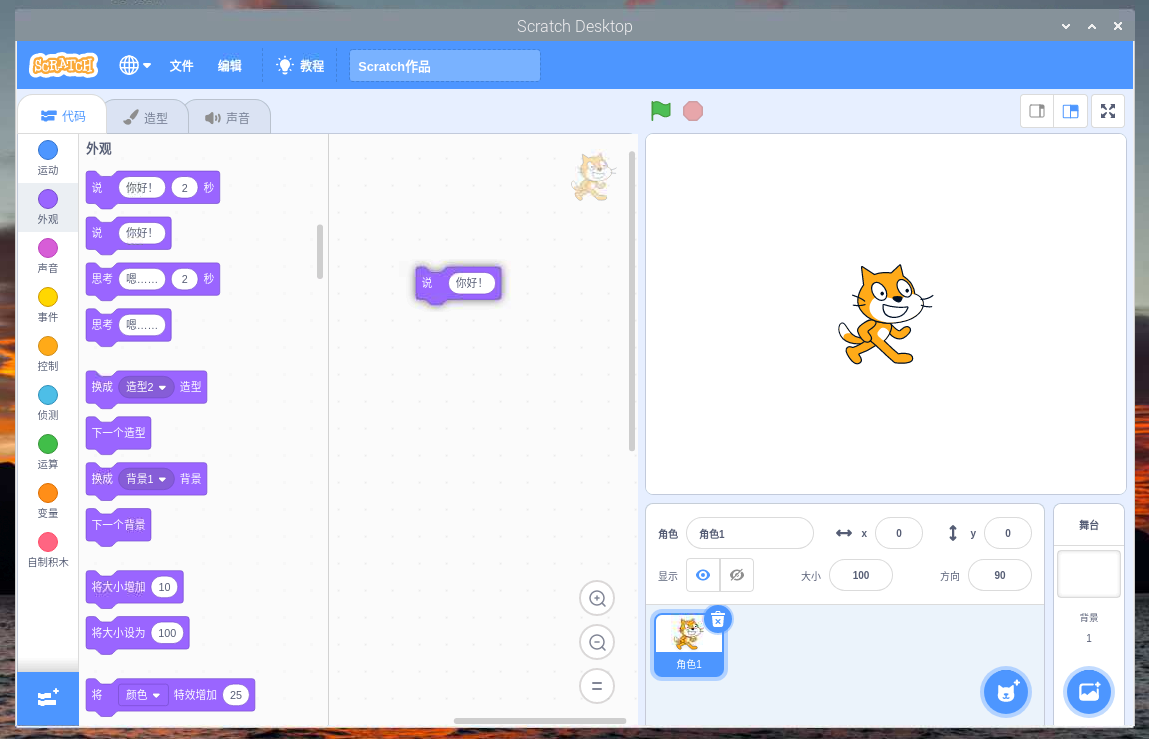1149x739 pixels.
Task: Click the add extension button
Action: [48, 699]
